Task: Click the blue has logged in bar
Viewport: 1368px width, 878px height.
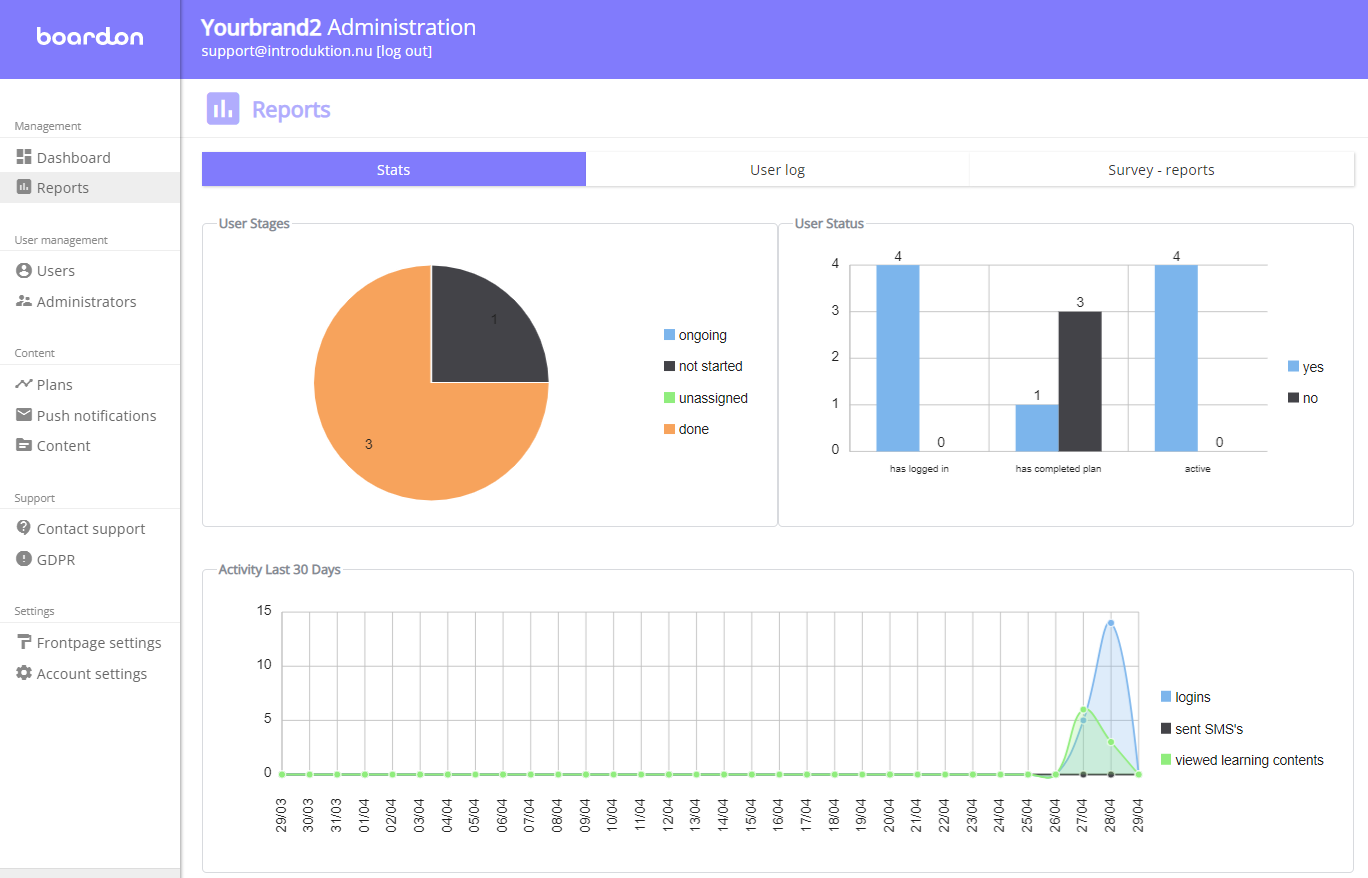Action: (x=898, y=358)
